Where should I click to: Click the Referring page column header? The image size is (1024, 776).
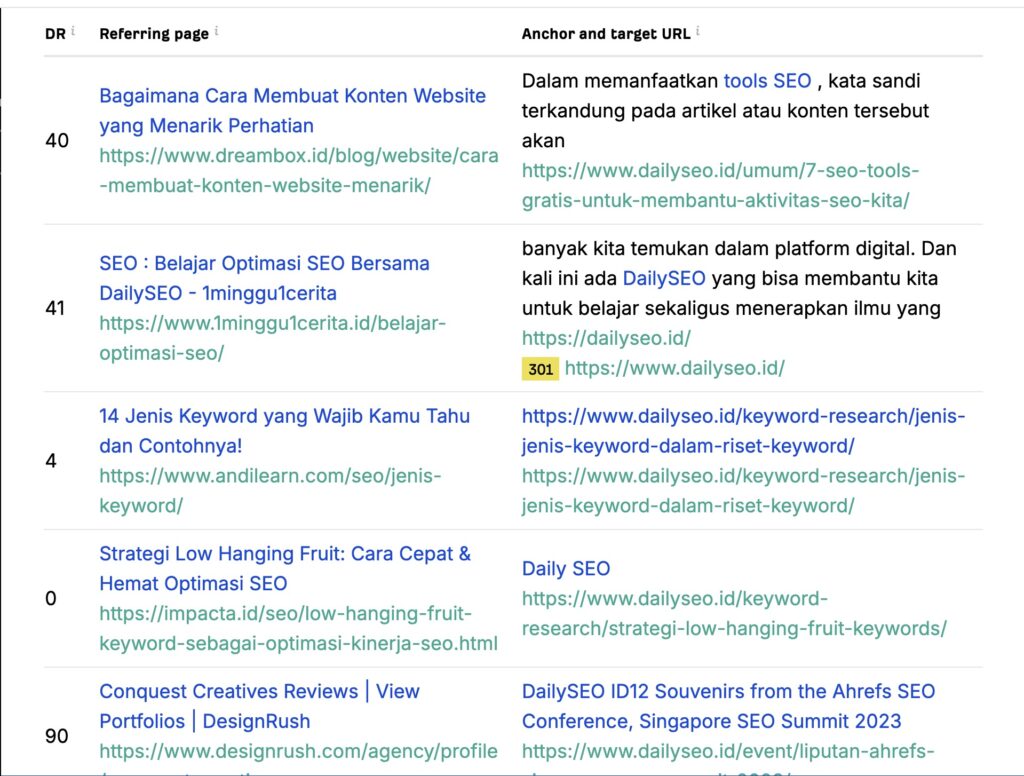point(154,34)
